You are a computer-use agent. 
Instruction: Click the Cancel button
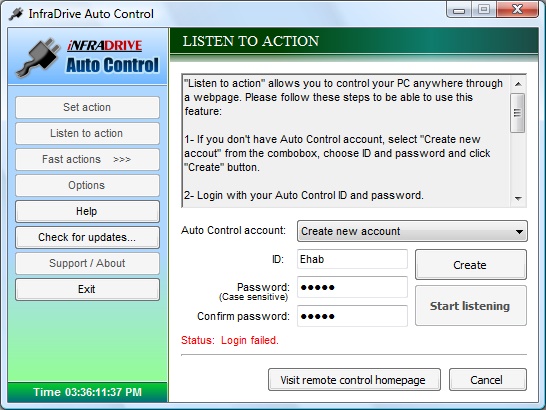click(x=488, y=380)
